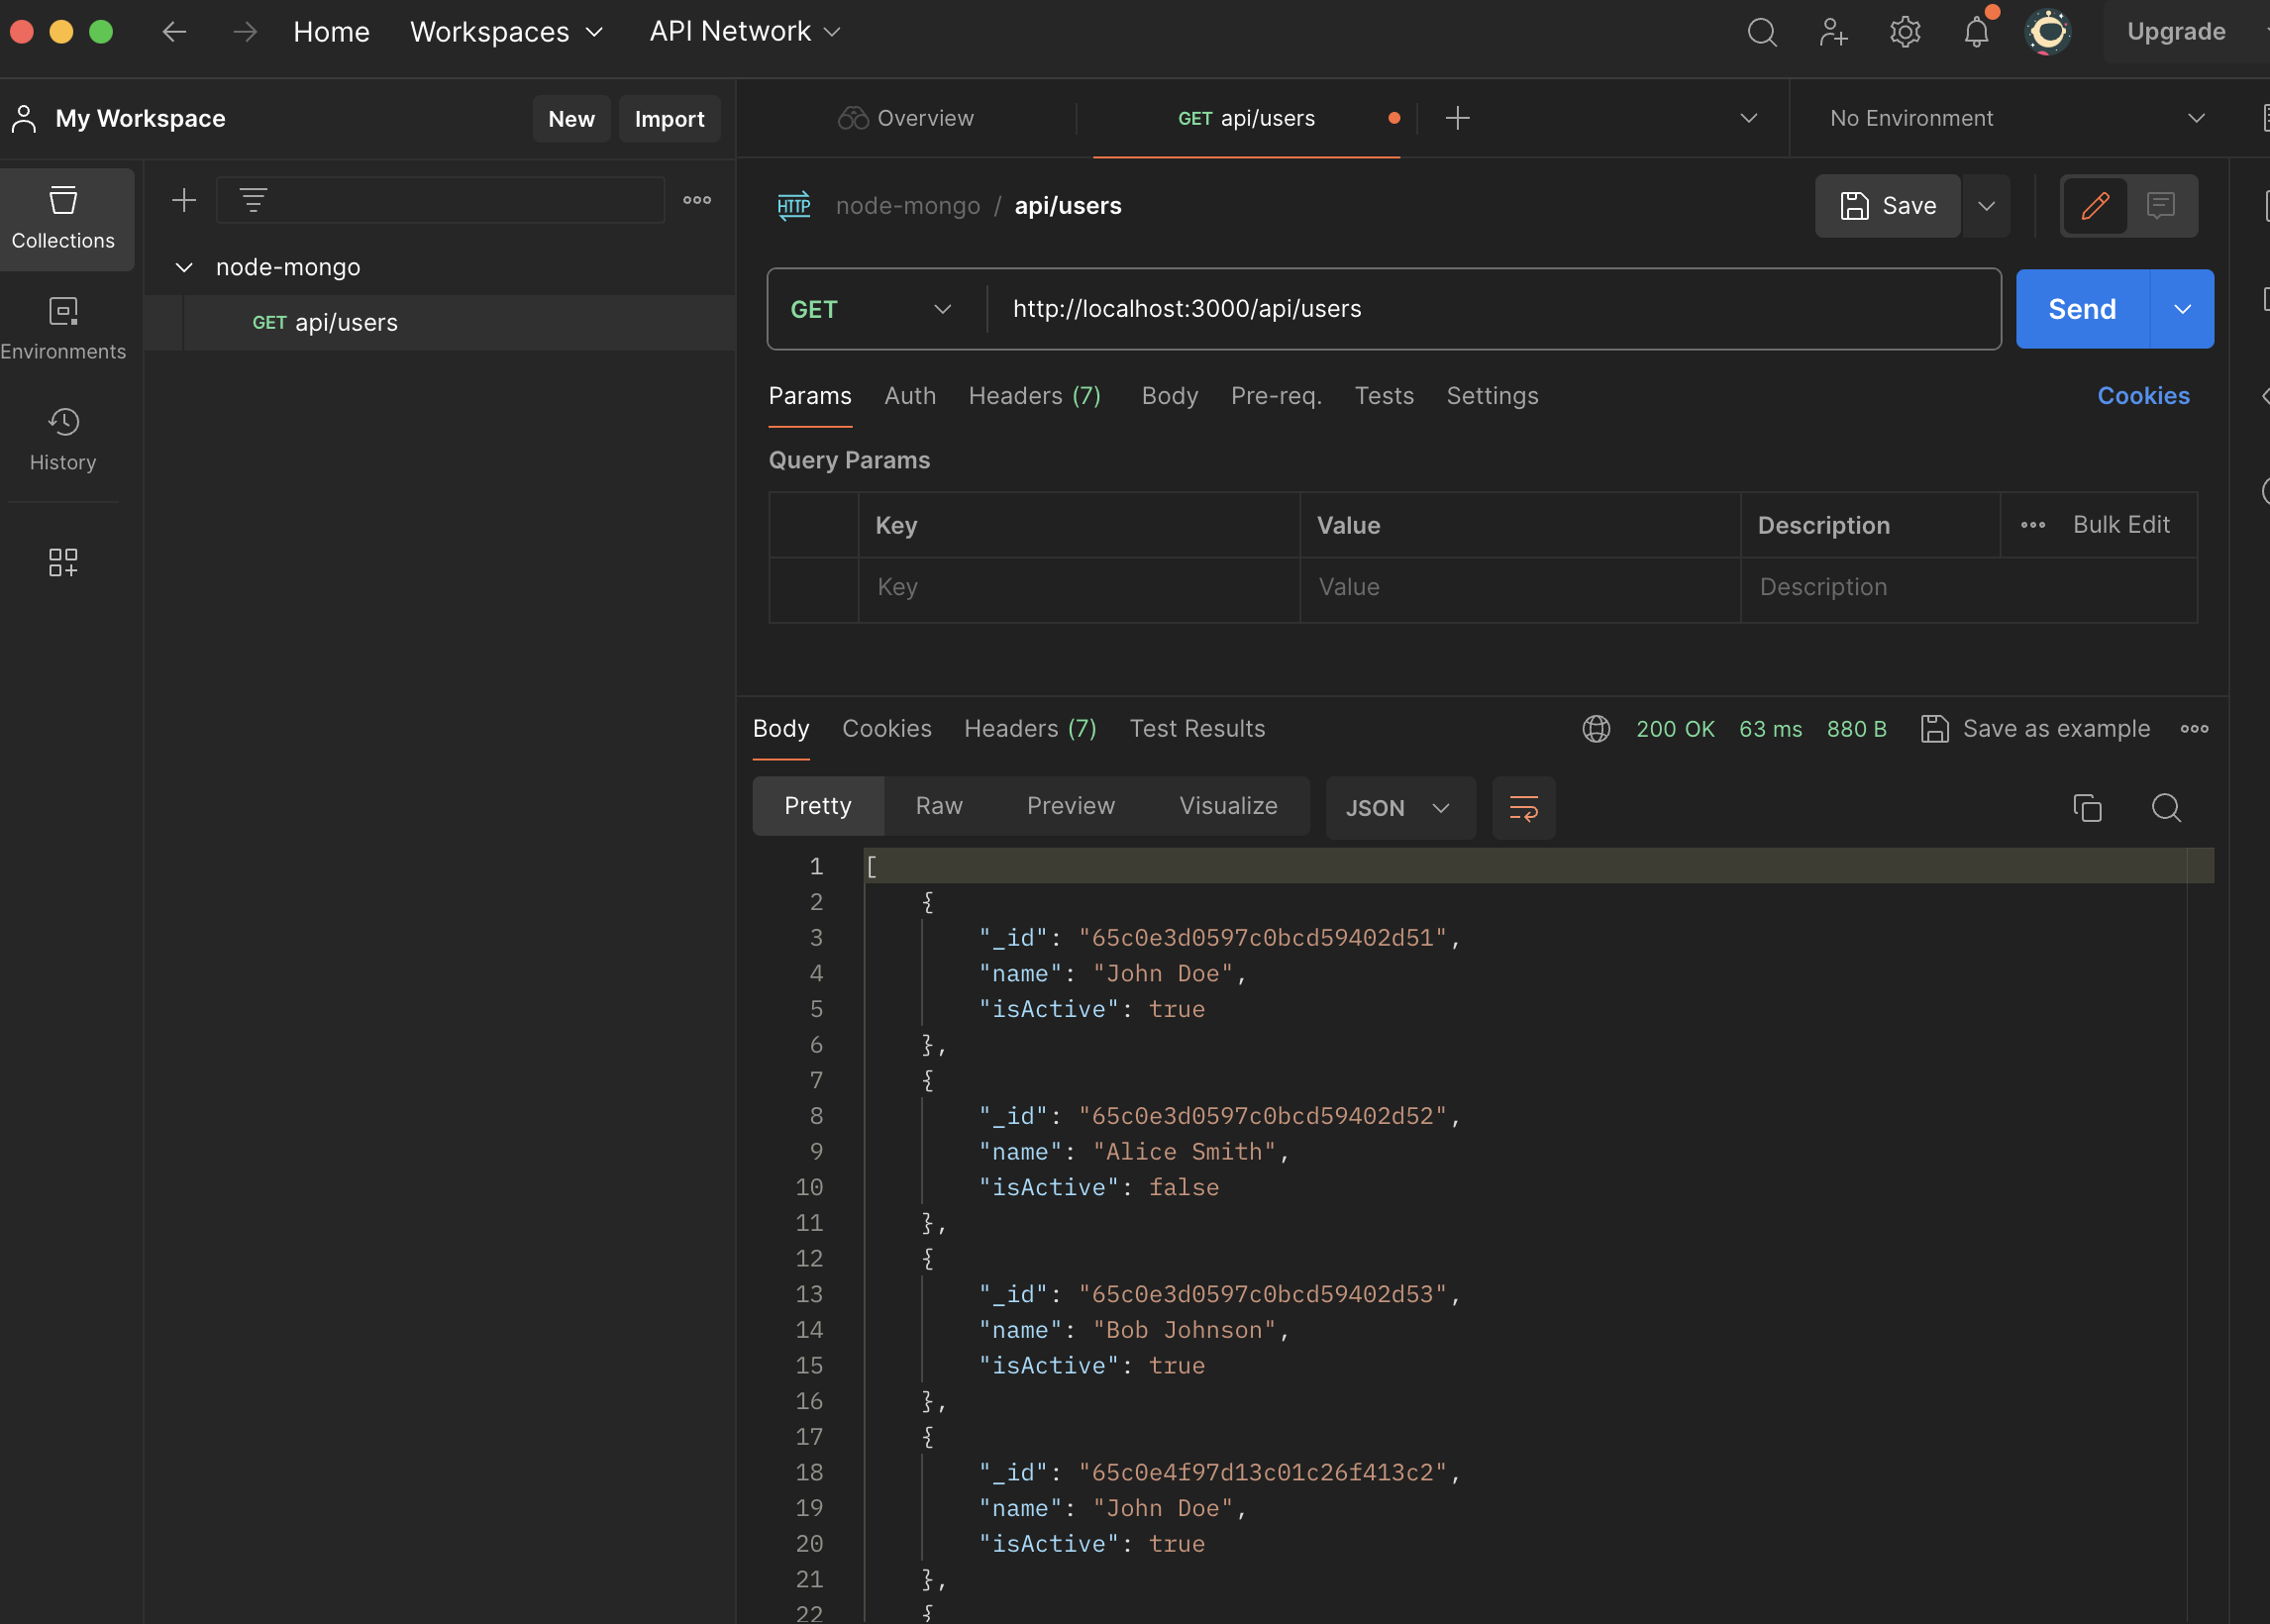Copy the response body with the copy icon
The width and height of the screenshot is (2270, 1624).
coord(2087,807)
